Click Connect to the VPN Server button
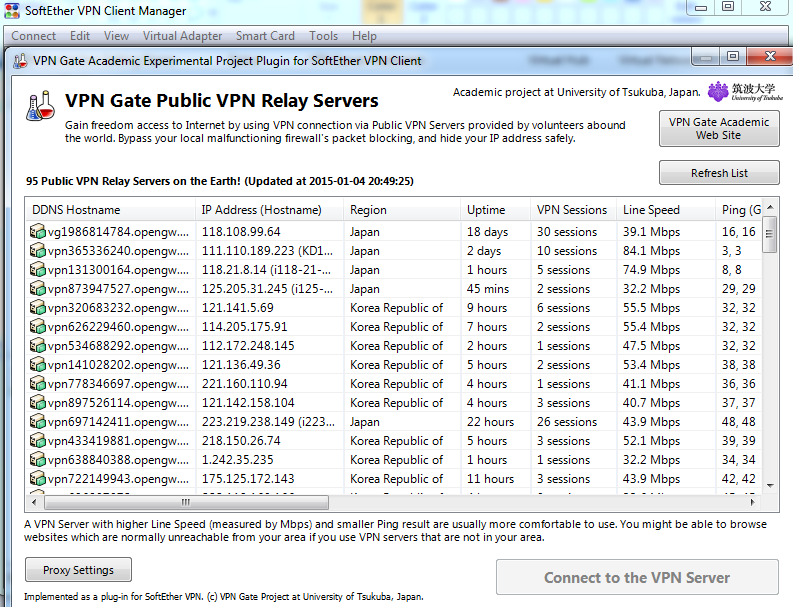This screenshot has height=607, width=793. click(637, 577)
